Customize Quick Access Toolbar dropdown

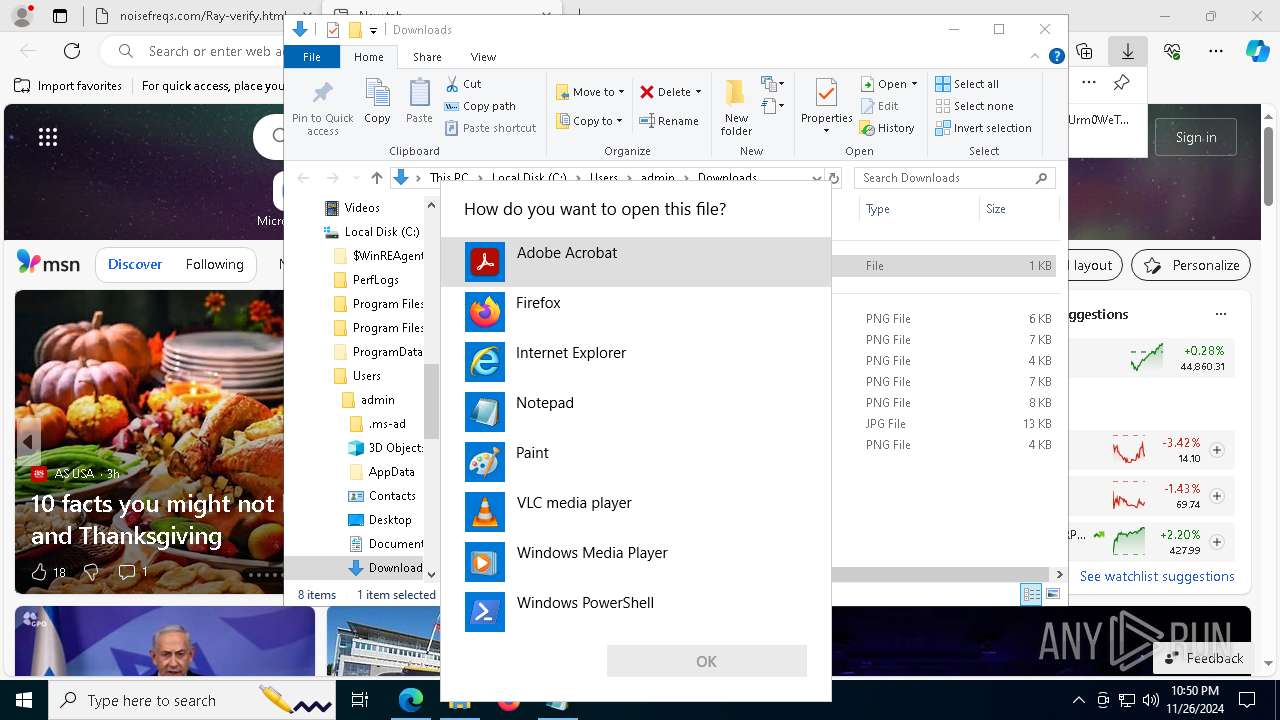click(x=373, y=30)
